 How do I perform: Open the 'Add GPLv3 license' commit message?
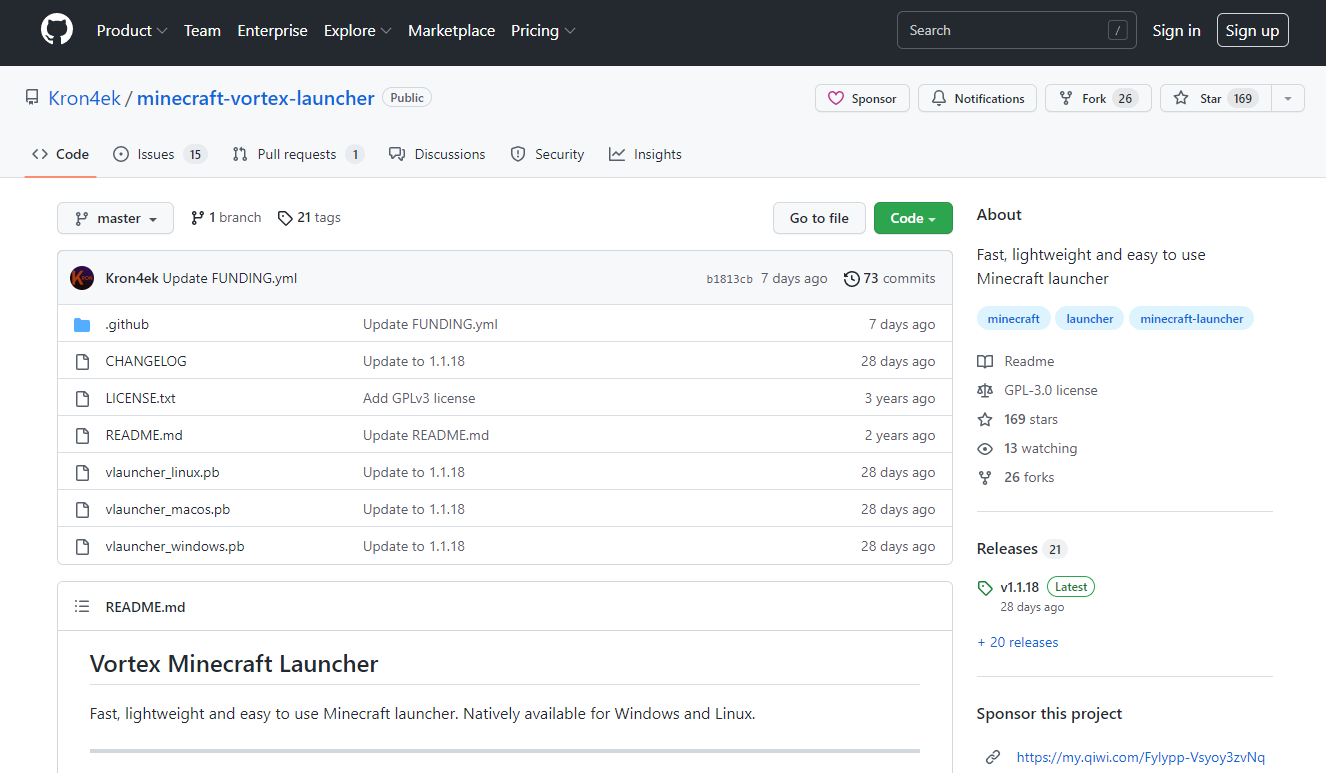point(419,398)
